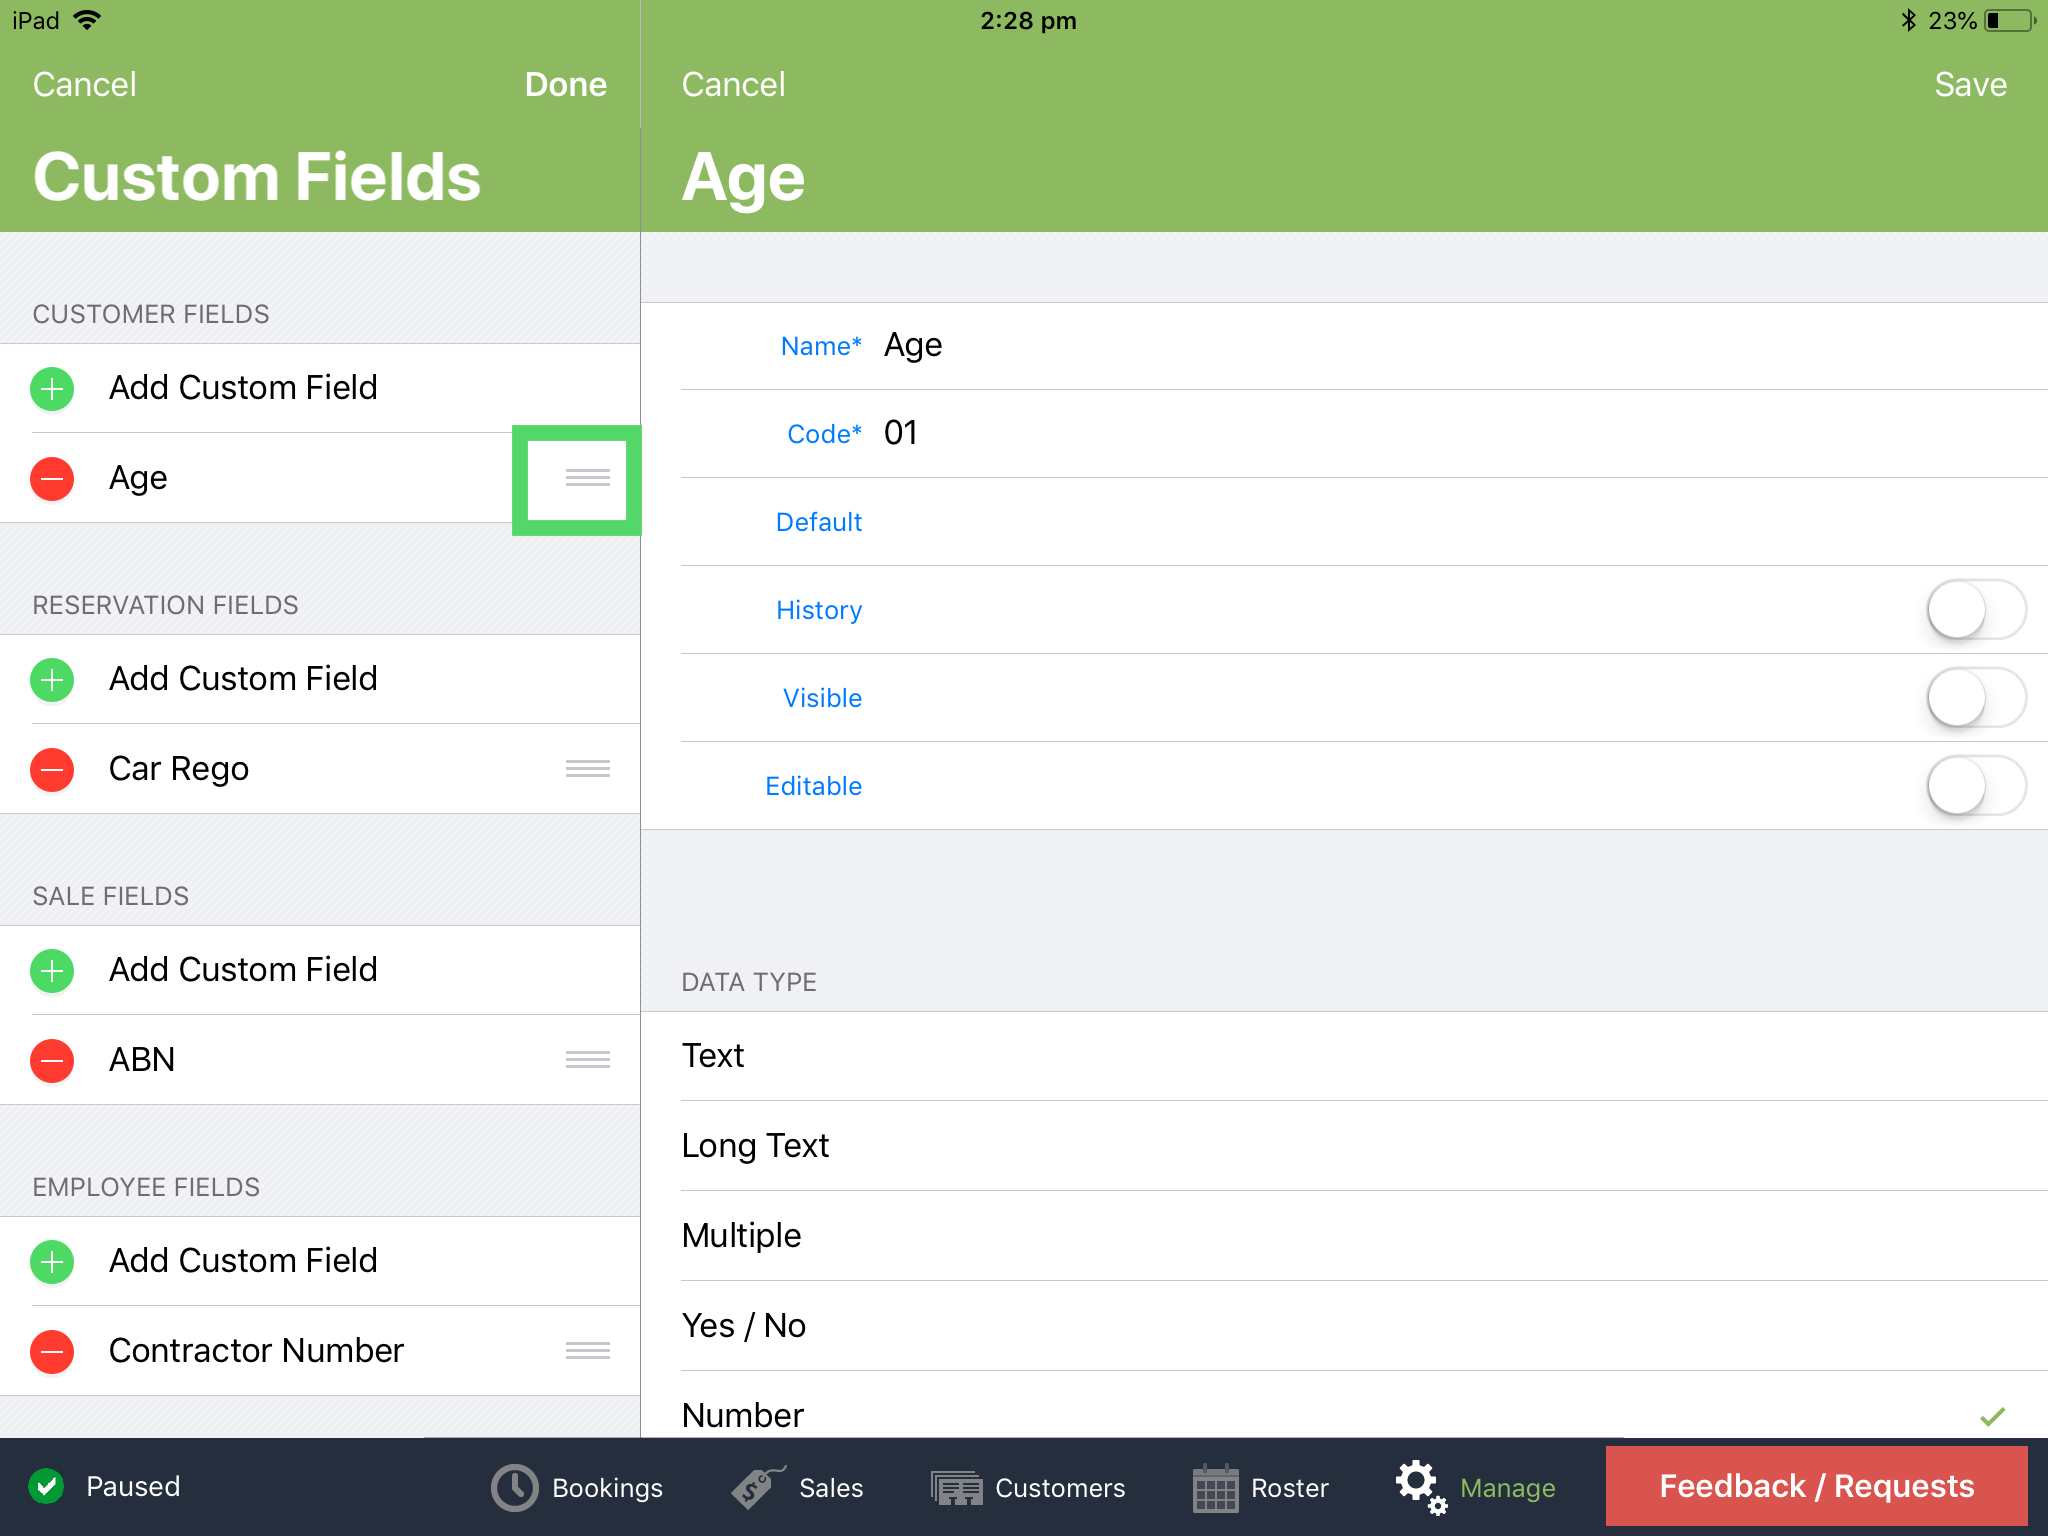Viewport: 2048px width, 1536px height.
Task: Tap the Roster calendar icon
Action: pos(1215,1488)
